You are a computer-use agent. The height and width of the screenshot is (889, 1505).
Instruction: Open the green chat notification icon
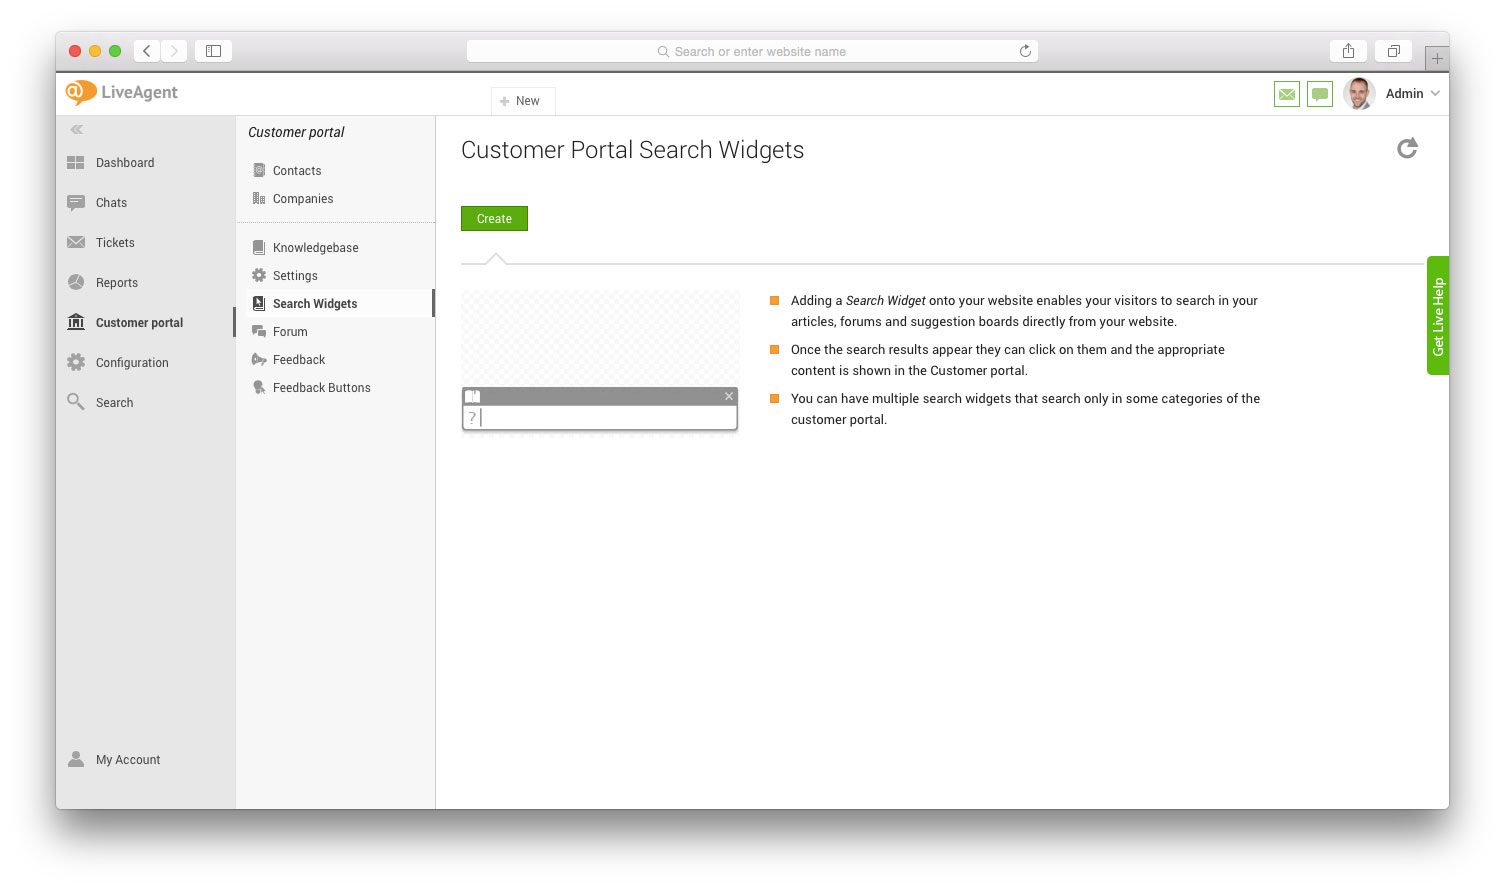click(x=1320, y=94)
